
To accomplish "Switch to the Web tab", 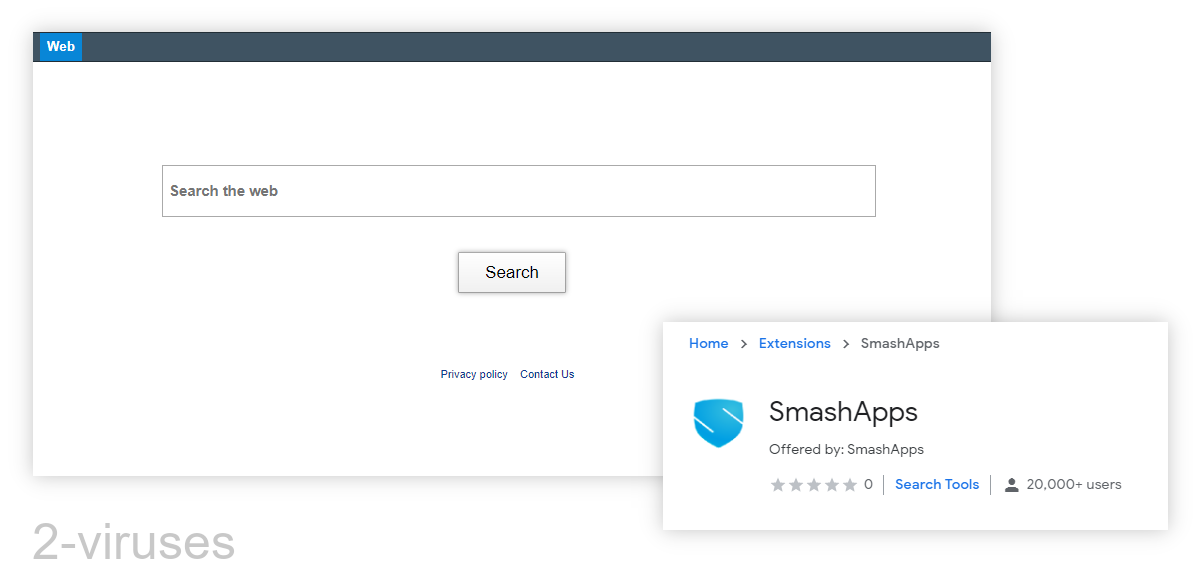I will [x=60, y=46].
